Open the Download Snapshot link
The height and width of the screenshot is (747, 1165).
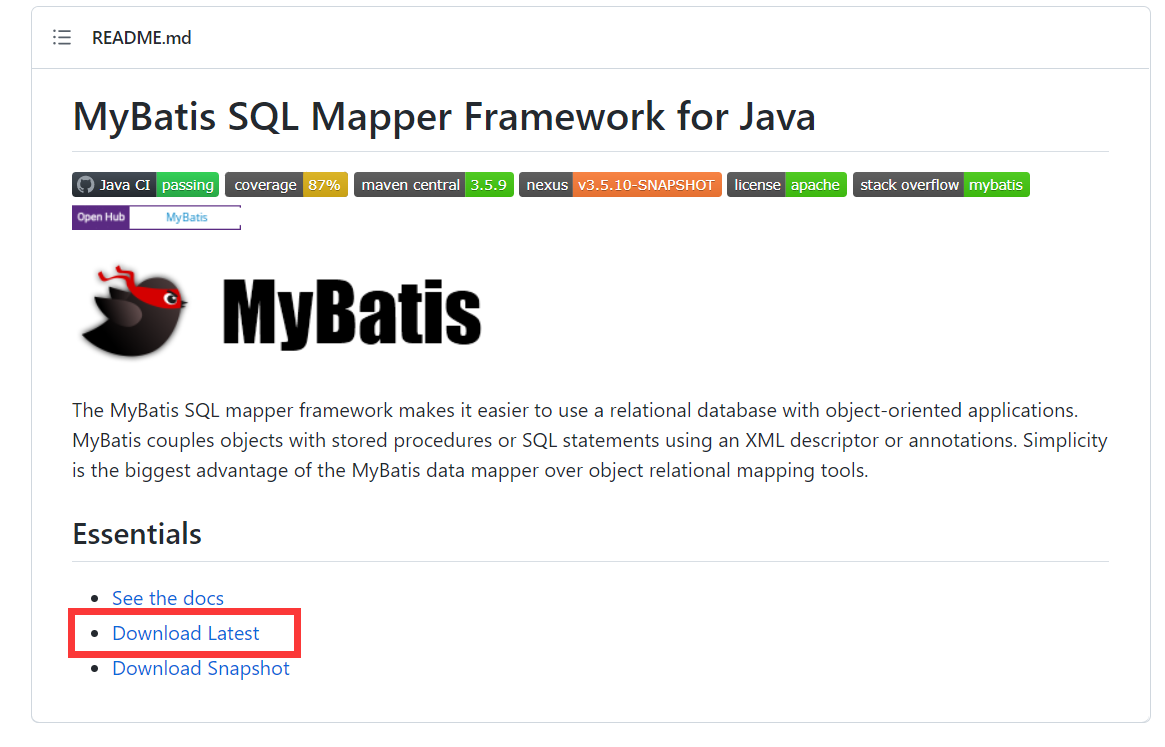201,668
